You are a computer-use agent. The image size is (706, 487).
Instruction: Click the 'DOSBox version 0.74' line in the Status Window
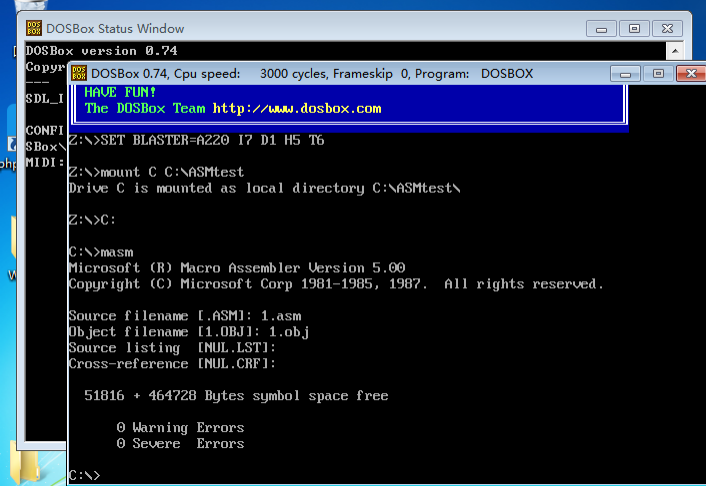coord(101,50)
